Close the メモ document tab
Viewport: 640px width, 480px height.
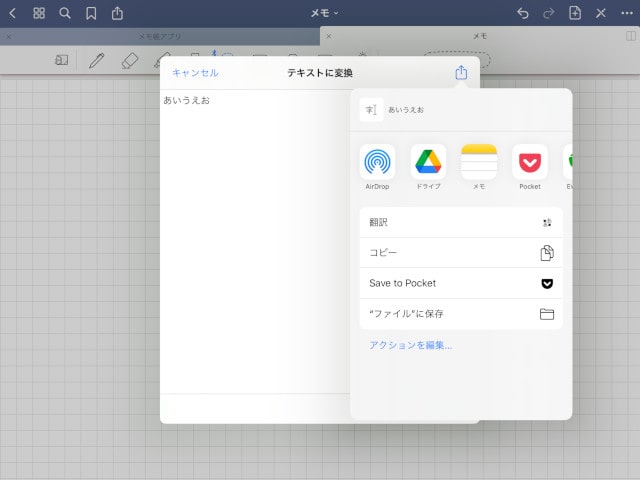click(329, 36)
